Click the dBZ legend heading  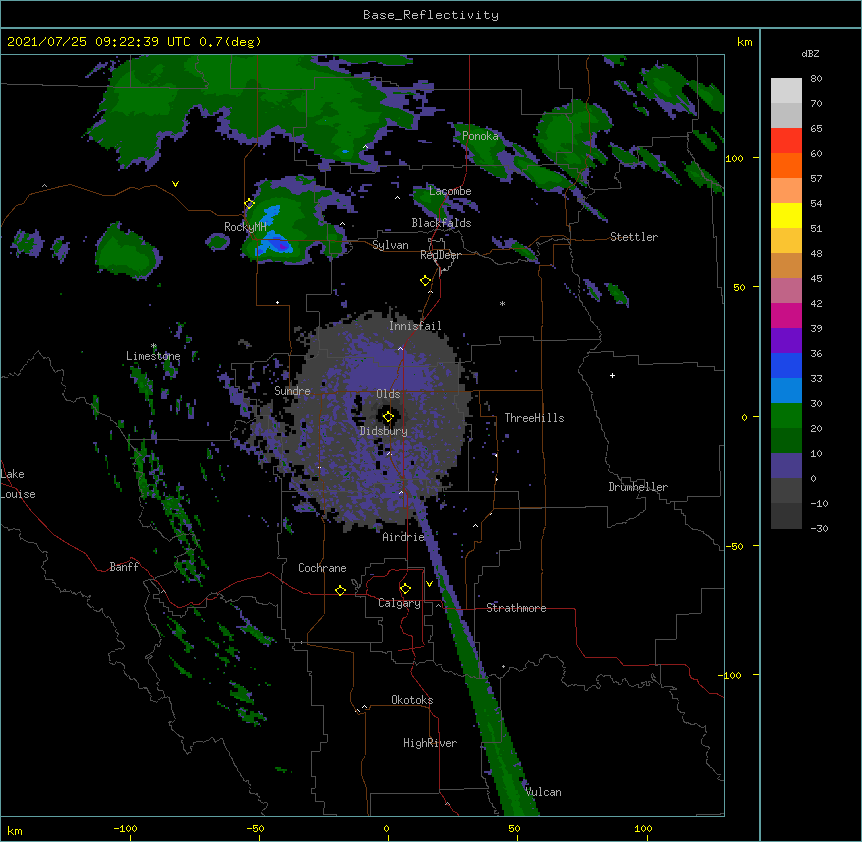(810, 53)
